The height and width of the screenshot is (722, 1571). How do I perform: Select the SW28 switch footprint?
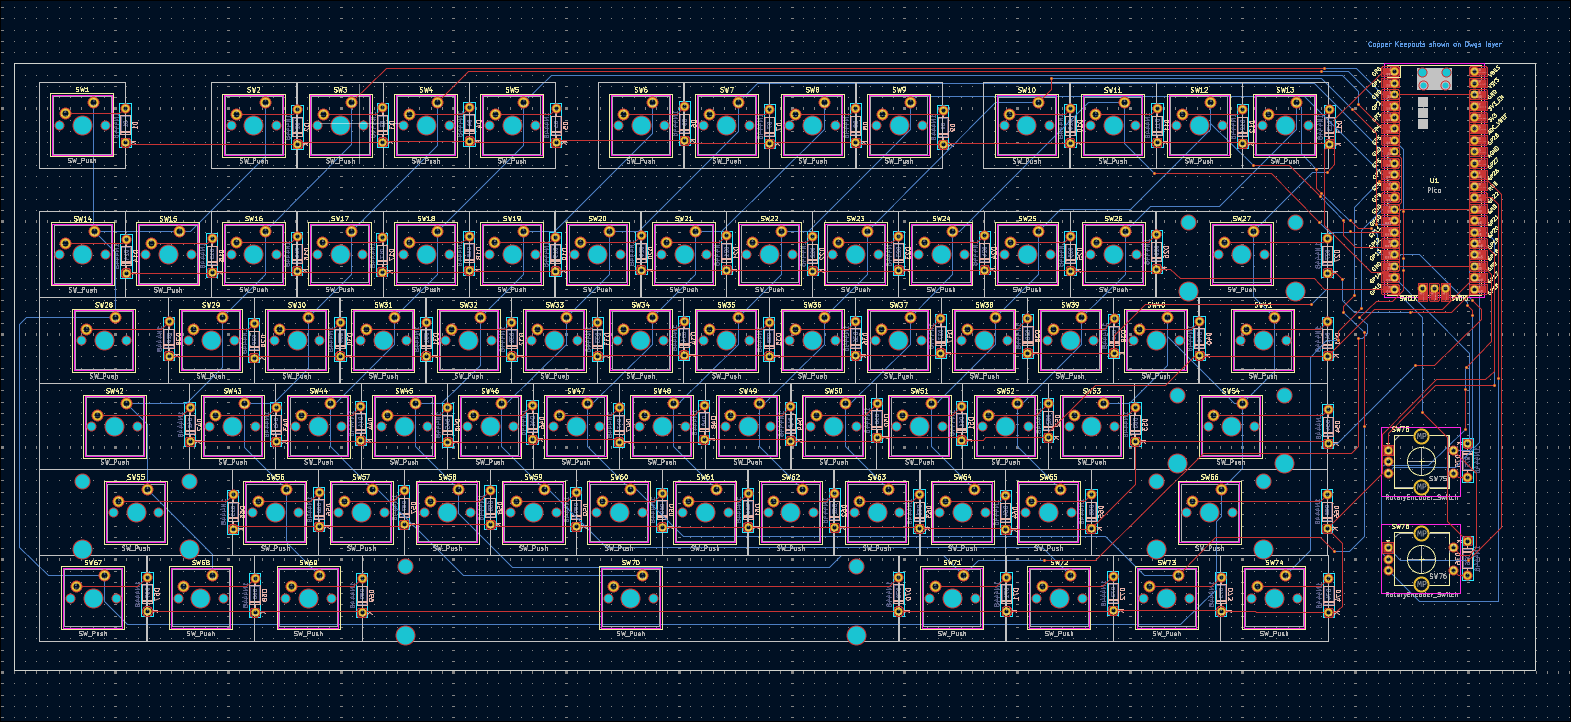coord(104,341)
